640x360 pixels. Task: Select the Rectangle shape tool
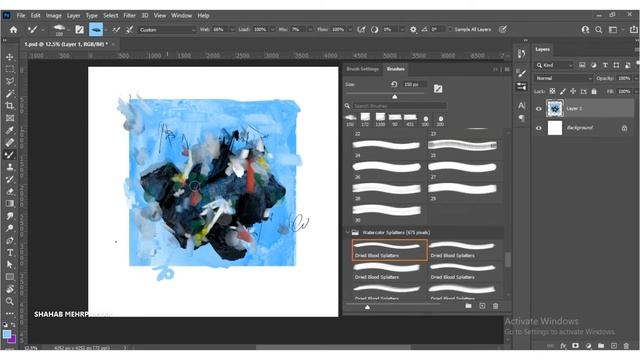point(9,277)
